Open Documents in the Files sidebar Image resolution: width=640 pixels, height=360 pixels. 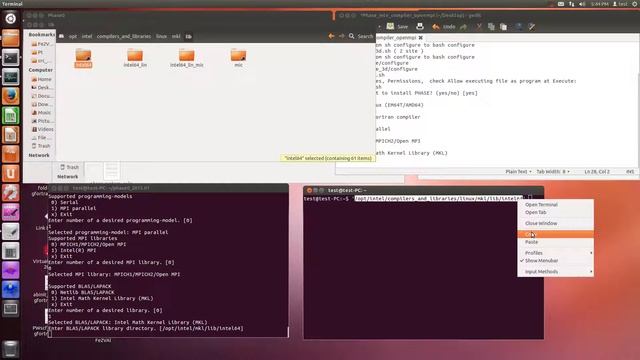41,96
